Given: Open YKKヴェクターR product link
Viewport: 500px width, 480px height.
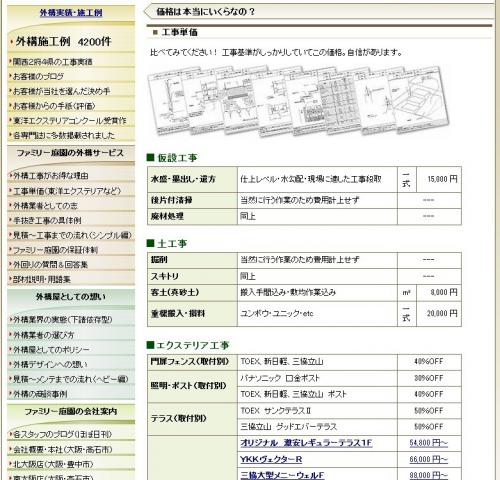Looking at the screenshot, I should (x=271, y=459).
